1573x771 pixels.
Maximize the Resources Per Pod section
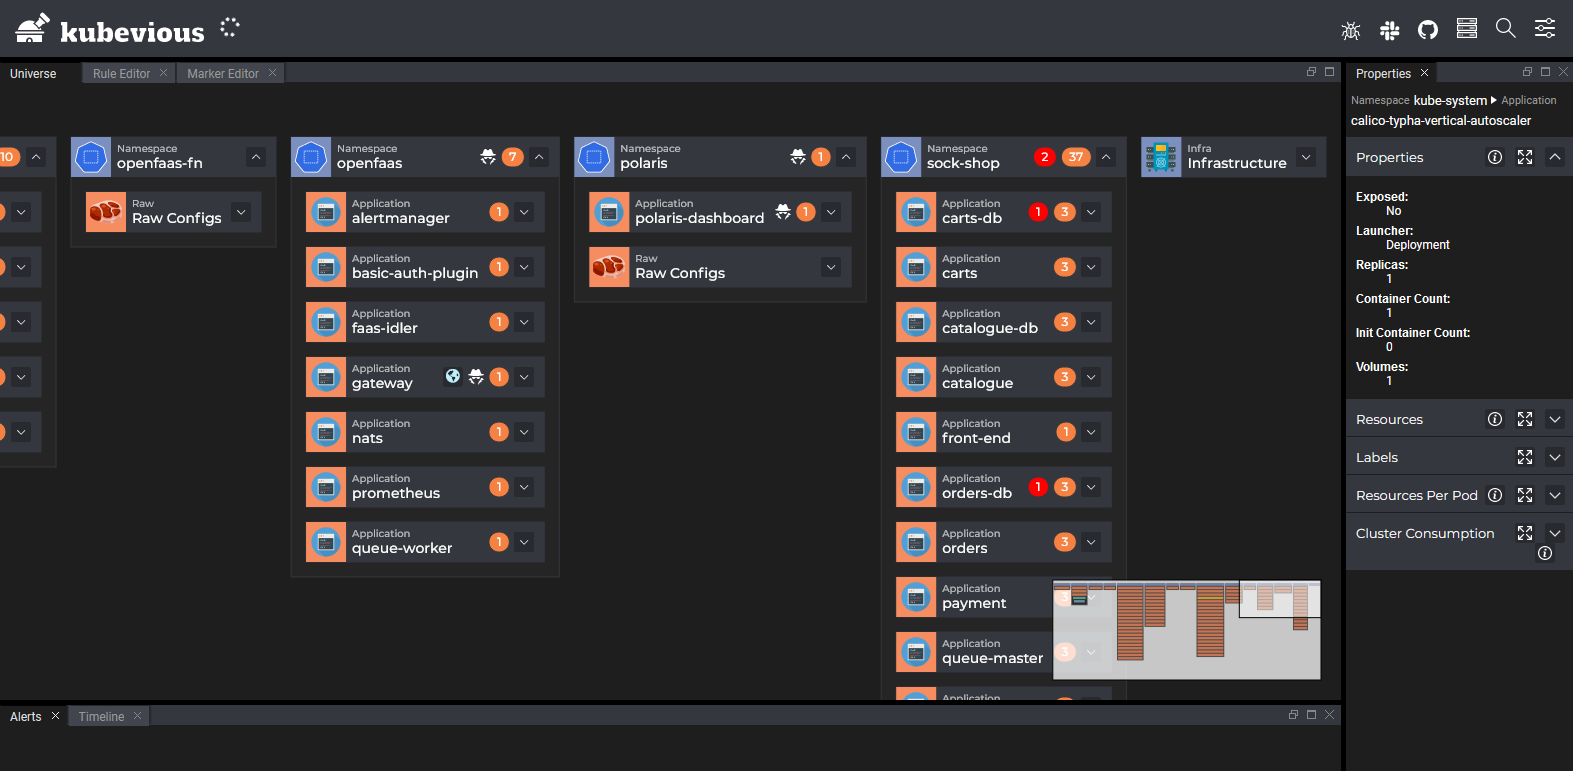pos(1525,495)
